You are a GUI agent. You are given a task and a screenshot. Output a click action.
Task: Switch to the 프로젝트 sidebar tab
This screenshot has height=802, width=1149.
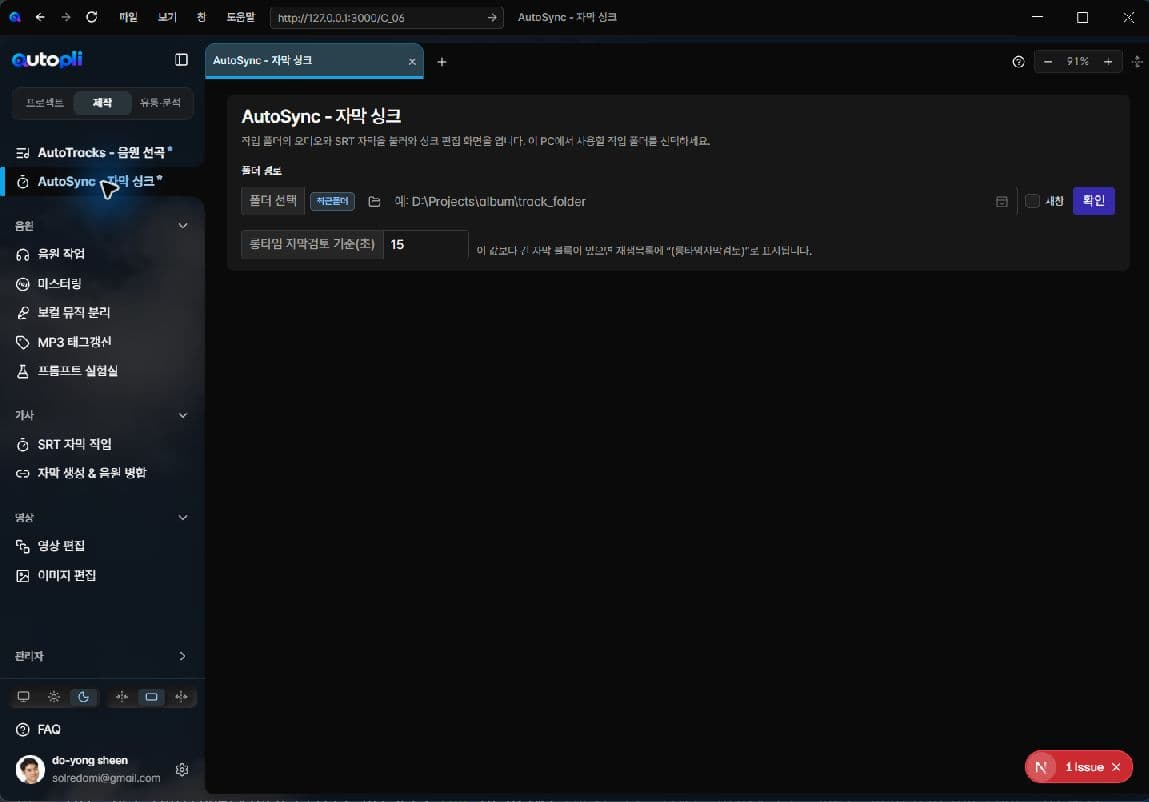point(44,103)
